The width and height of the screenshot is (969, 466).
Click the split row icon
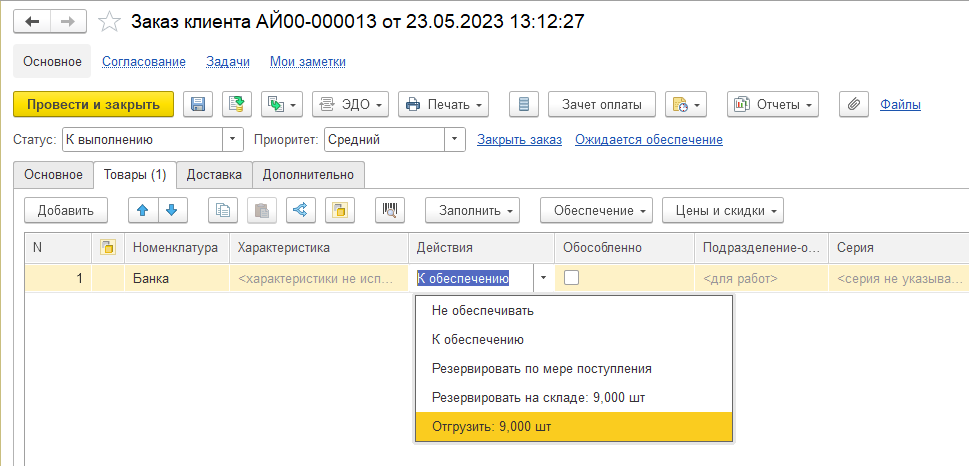(301, 210)
